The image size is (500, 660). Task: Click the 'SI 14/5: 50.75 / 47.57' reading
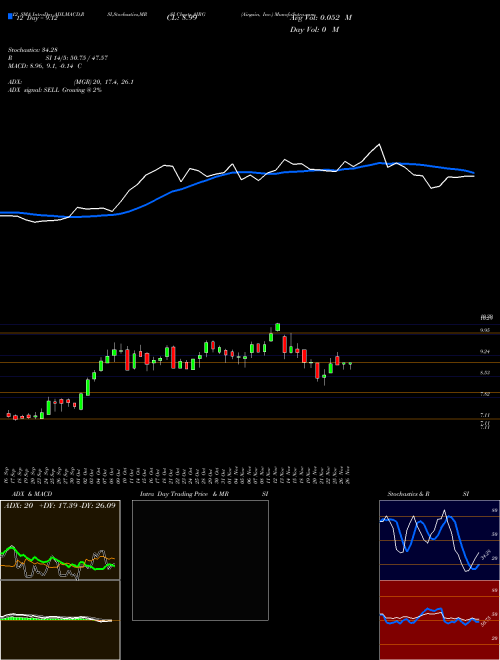point(77,58)
